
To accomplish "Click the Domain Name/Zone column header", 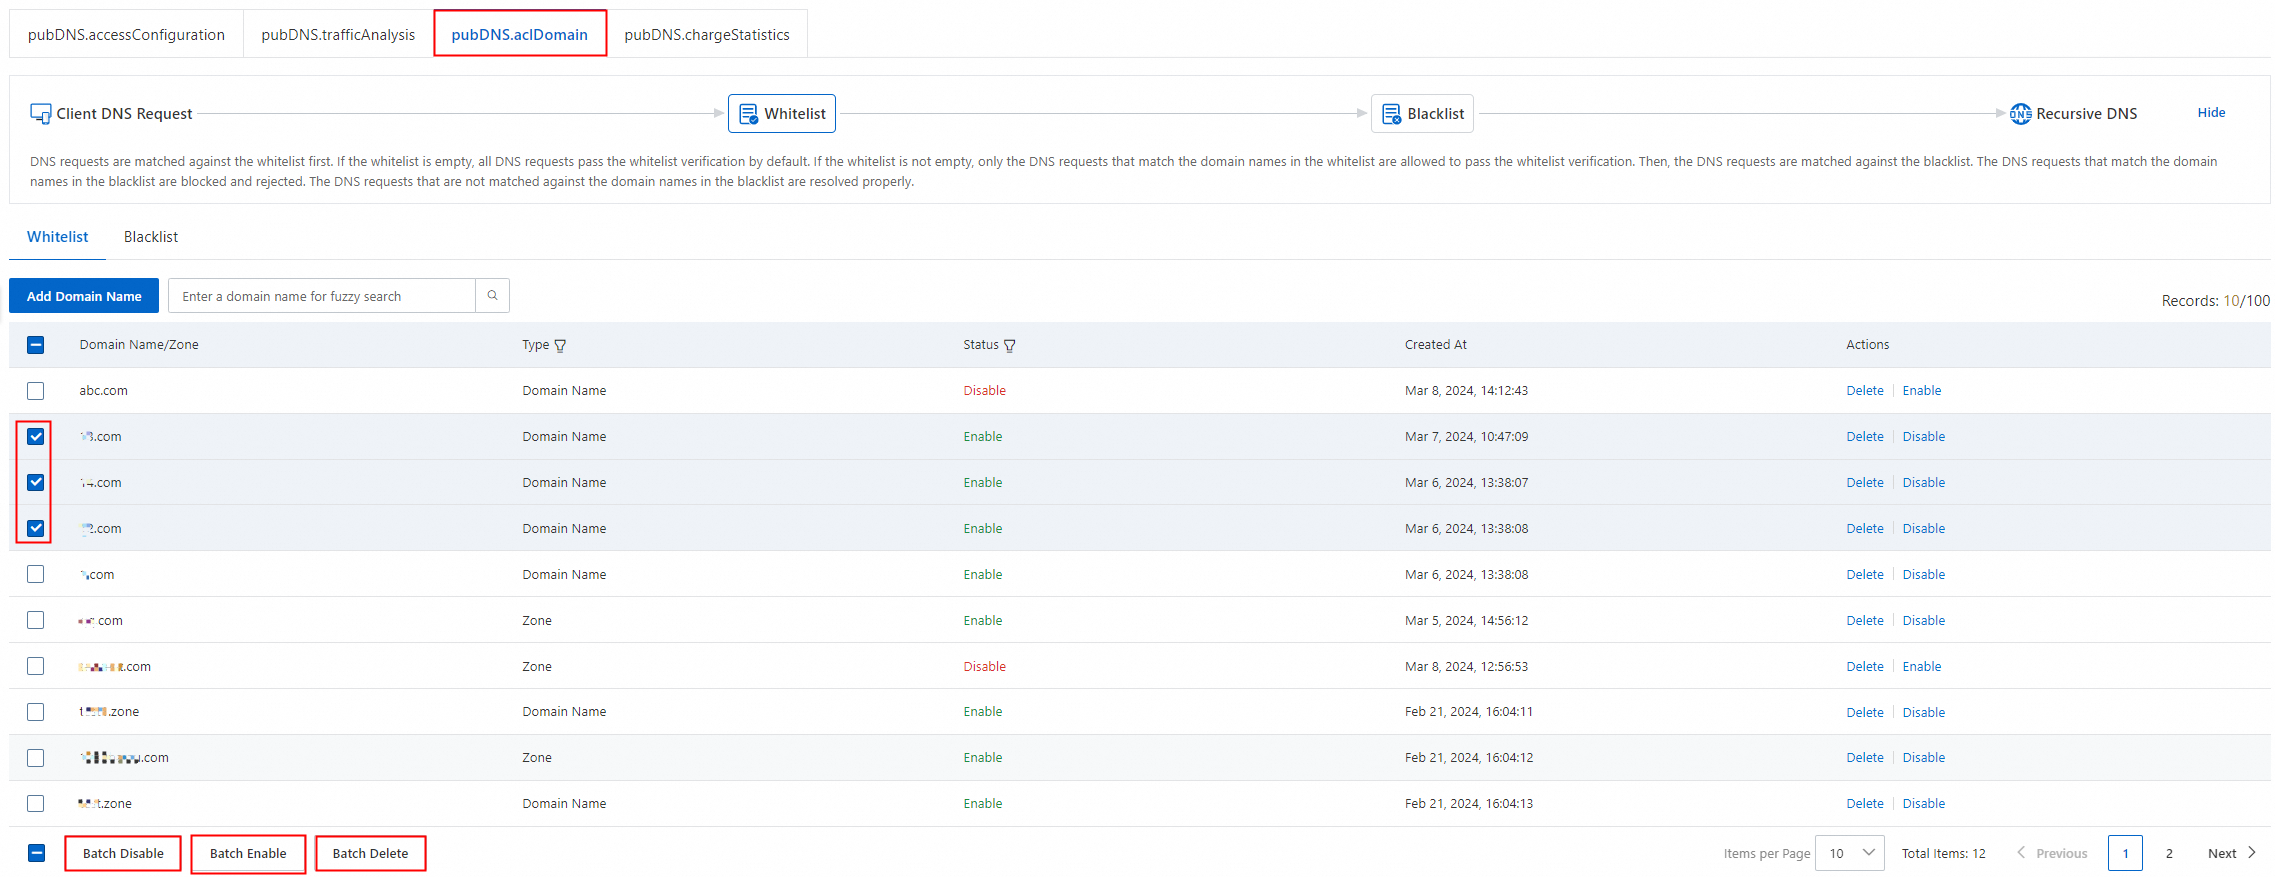I will [x=139, y=345].
